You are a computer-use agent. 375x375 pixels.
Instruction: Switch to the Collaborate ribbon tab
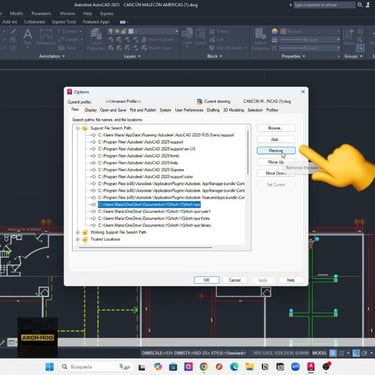(x=34, y=22)
